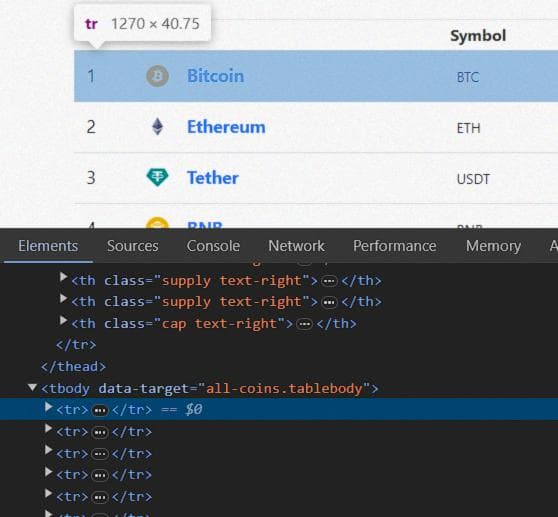This screenshot has width=558, height=517.
Task: Click ellipsis badge in cap text-right th
Action: click(x=304, y=324)
